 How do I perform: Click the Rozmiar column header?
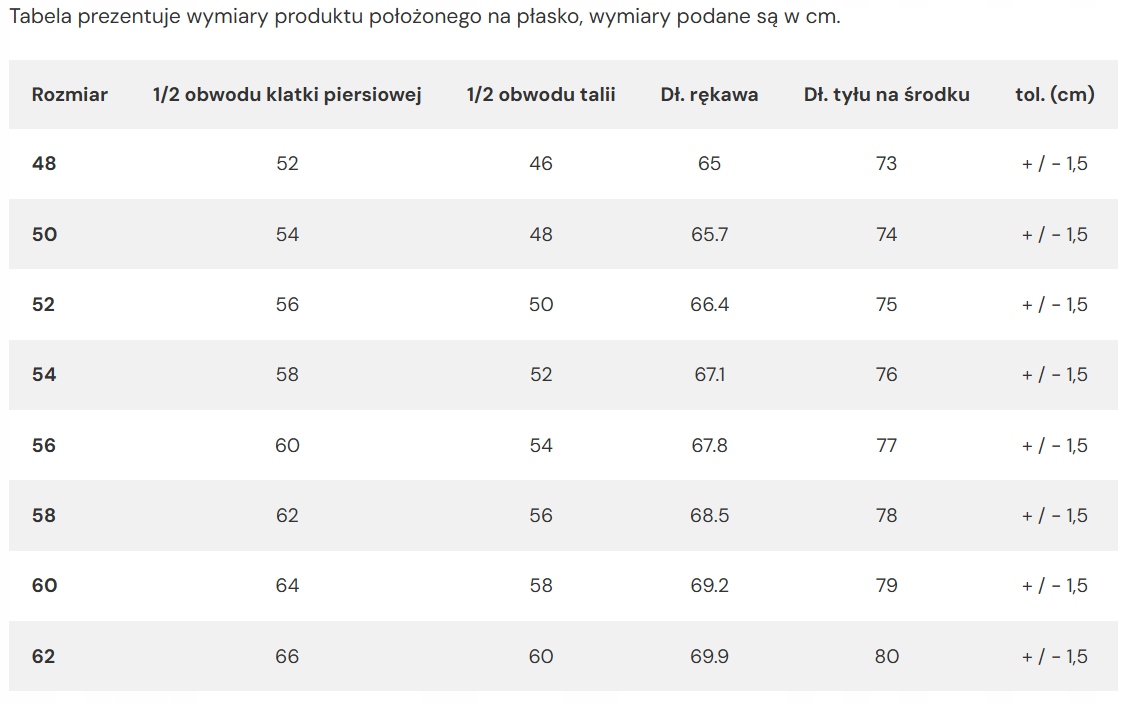click(70, 95)
